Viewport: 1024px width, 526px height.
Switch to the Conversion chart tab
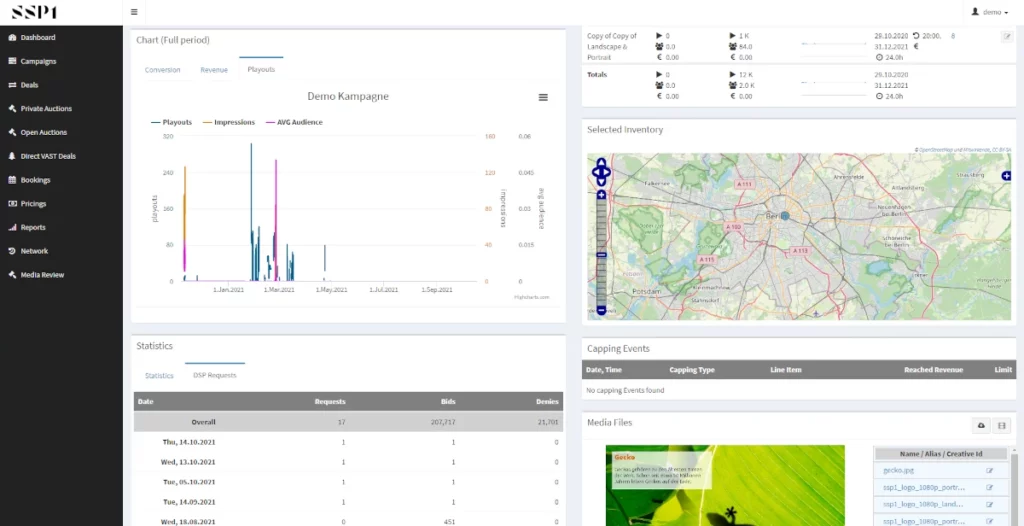click(x=162, y=70)
